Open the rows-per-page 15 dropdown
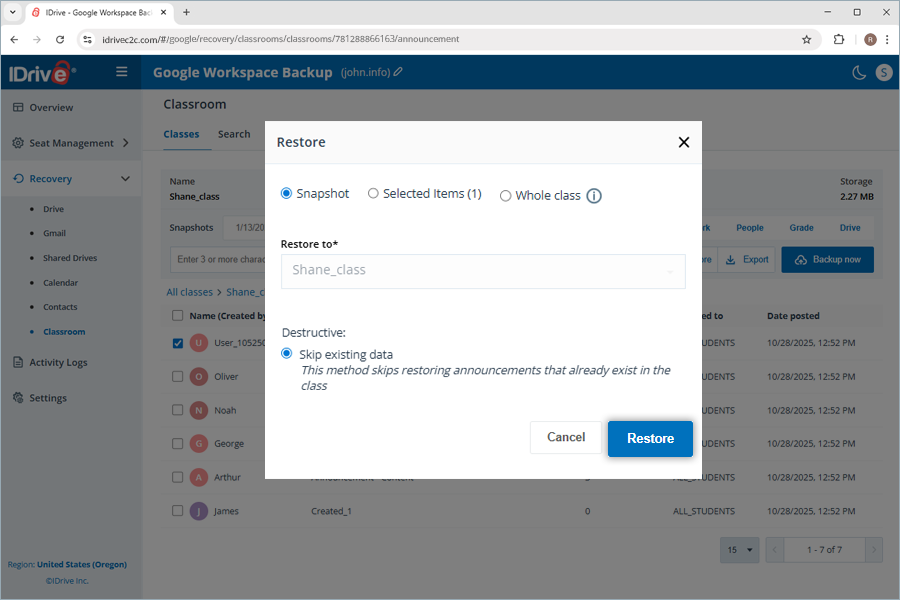Image resolution: width=900 pixels, height=600 pixels. (739, 549)
